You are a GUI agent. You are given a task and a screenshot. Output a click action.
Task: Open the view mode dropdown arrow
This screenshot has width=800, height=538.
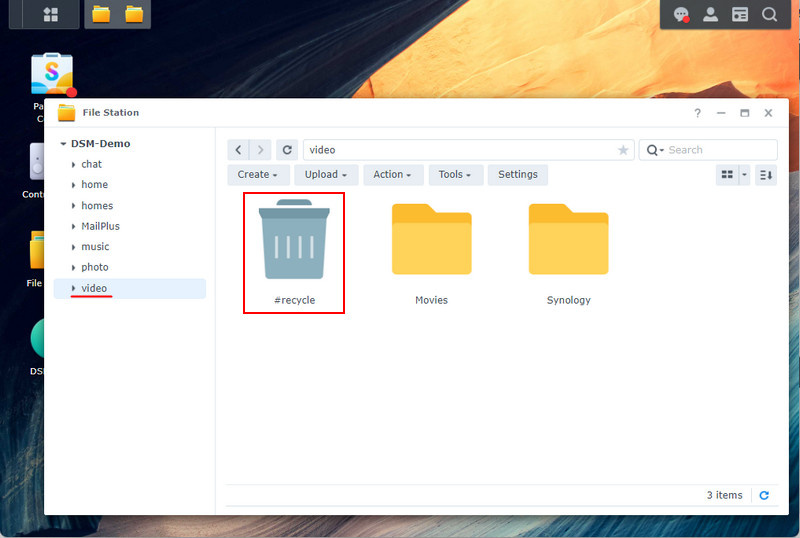coord(744,175)
